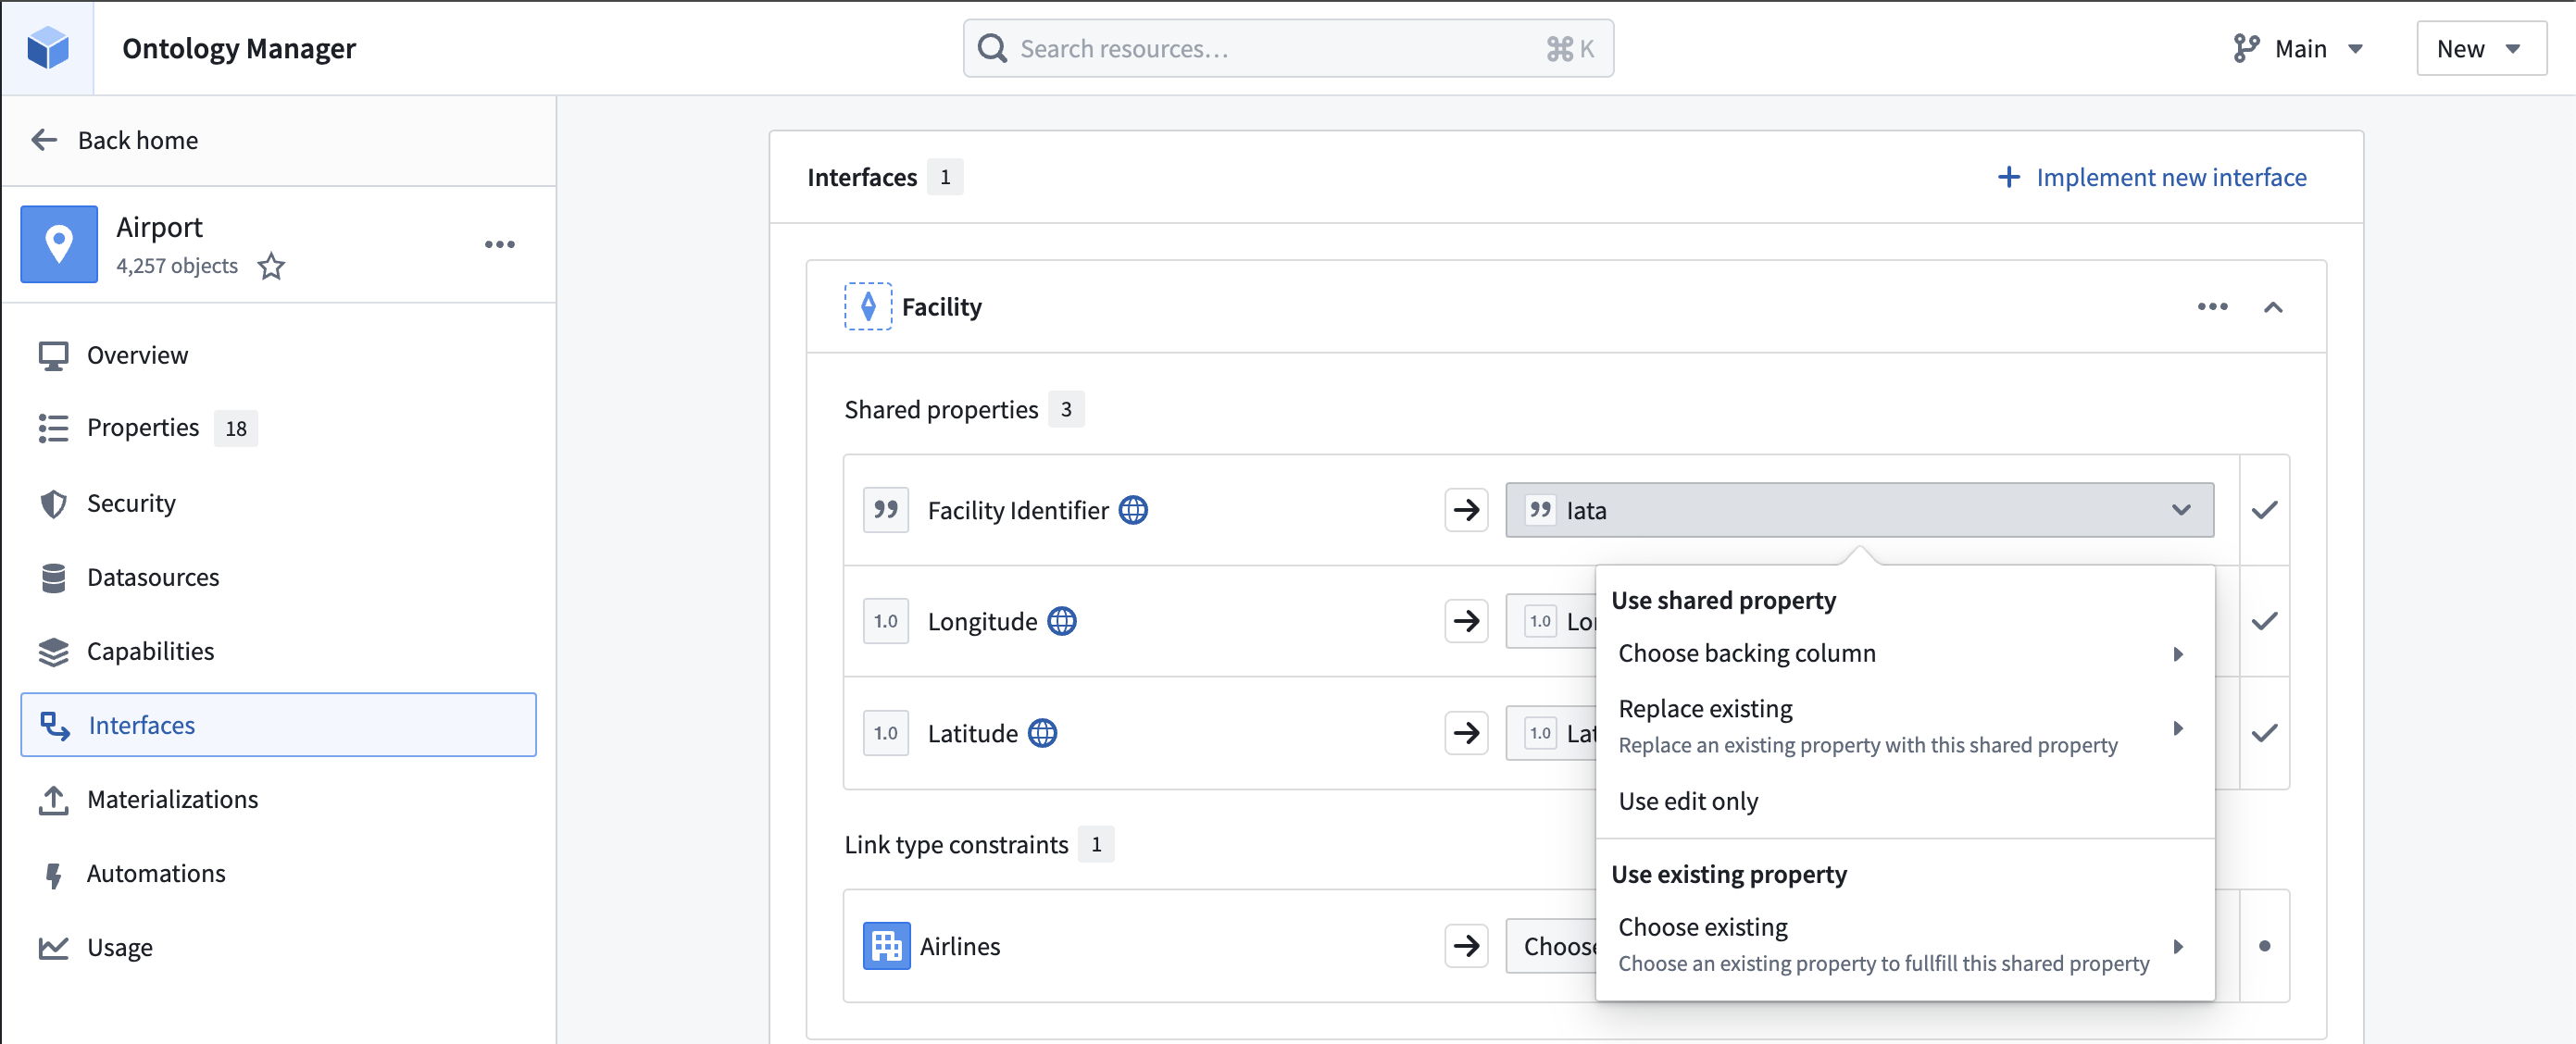
Task: Click the arrow button in Latitude row
Action: tap(1466, 733)
